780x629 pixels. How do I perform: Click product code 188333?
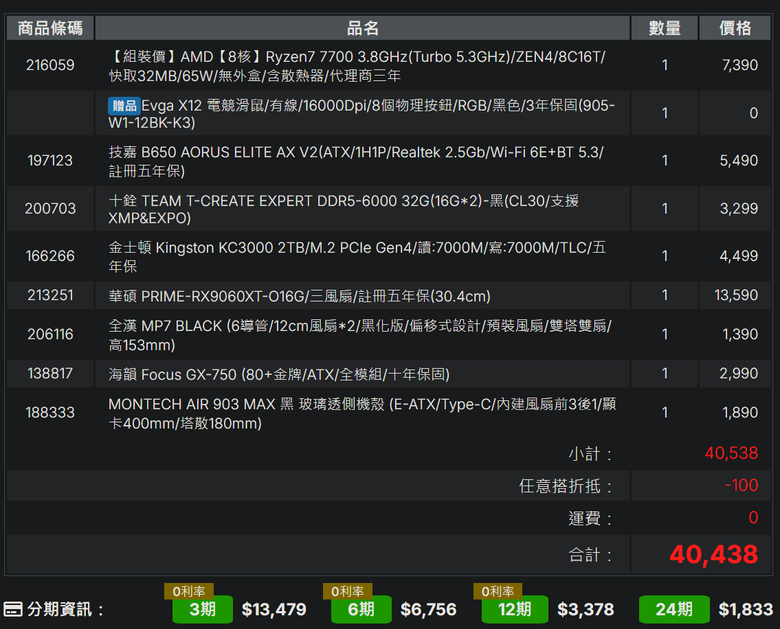coord(50,413)
